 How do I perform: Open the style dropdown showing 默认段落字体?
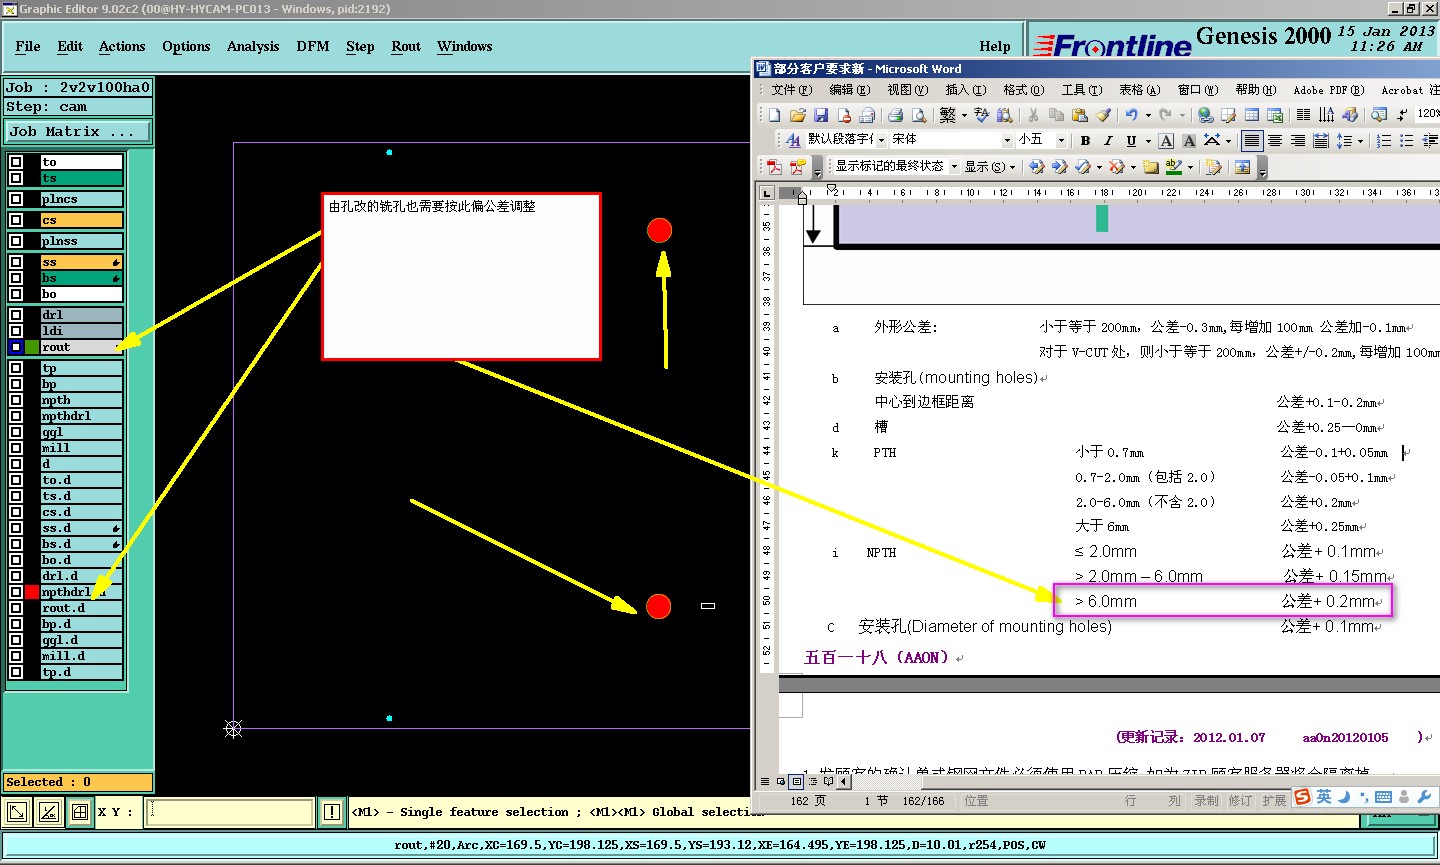click(881, 140)
